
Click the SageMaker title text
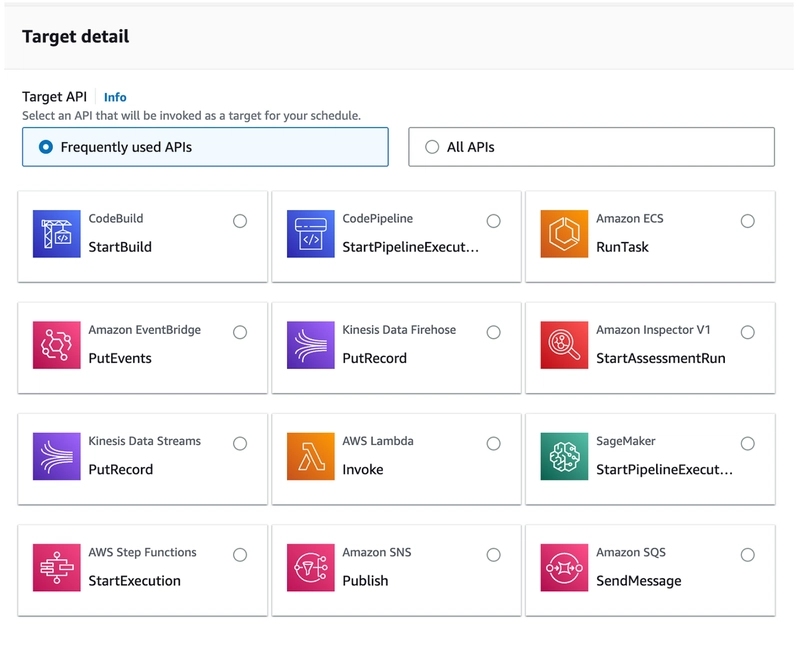[626, 441]
